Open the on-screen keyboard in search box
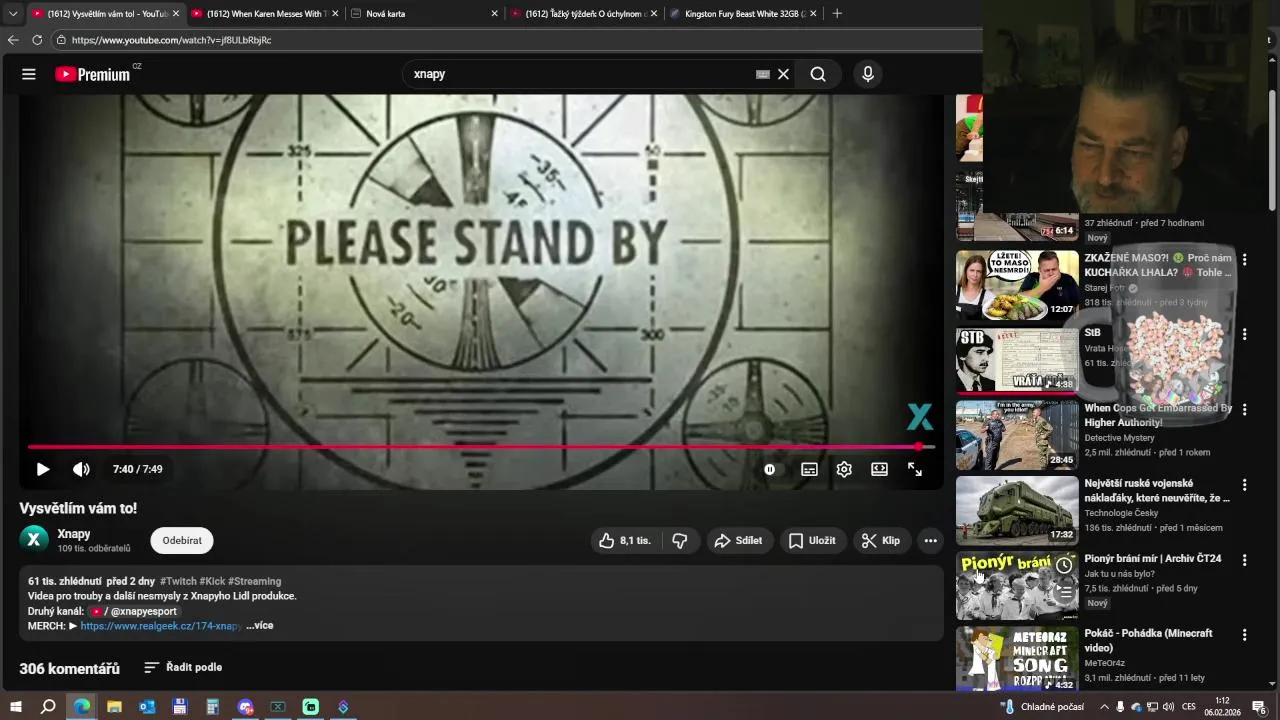This screenshot has height=720, width=1280. tap(763, 74)
